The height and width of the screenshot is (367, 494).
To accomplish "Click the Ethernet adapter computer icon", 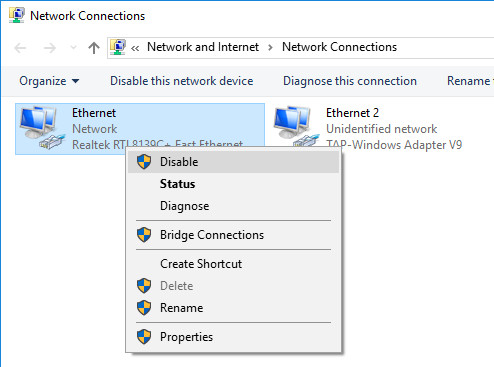I will (x=41, y=127).
